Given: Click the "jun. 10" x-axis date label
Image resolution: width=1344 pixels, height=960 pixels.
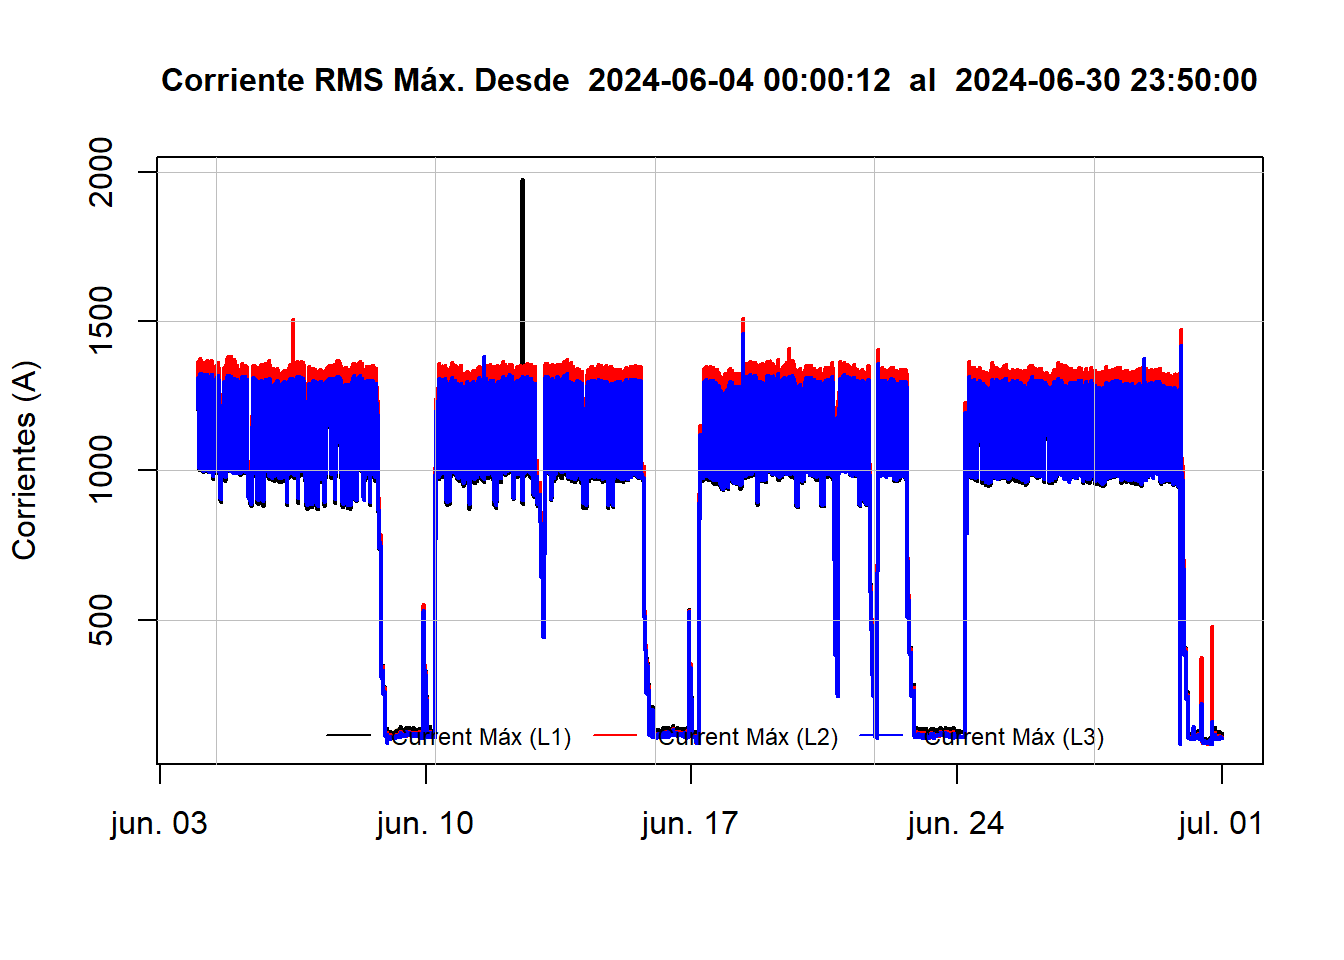Looking at the screenshot, I should pos(425,824).
